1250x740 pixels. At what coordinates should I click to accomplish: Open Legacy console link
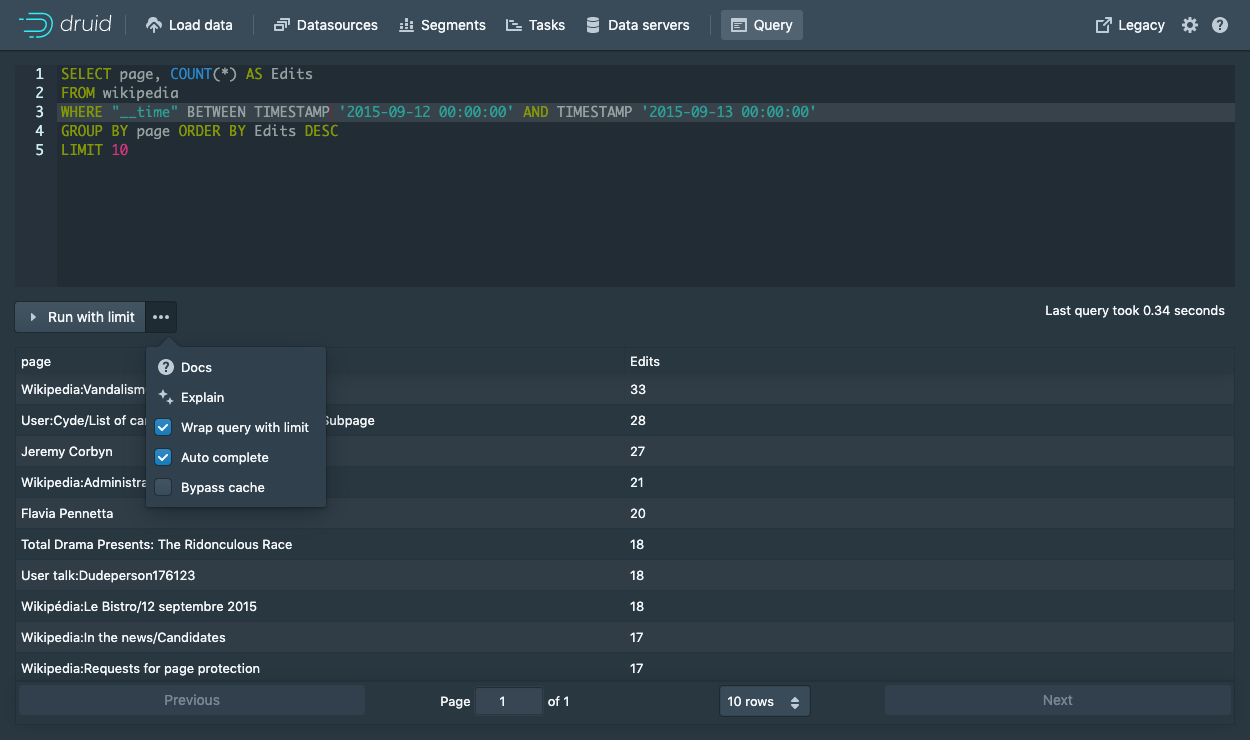(x=1130, y=25)
